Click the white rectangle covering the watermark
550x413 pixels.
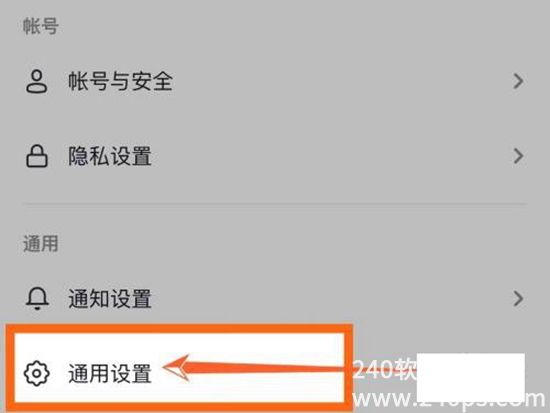coord(471,377)
